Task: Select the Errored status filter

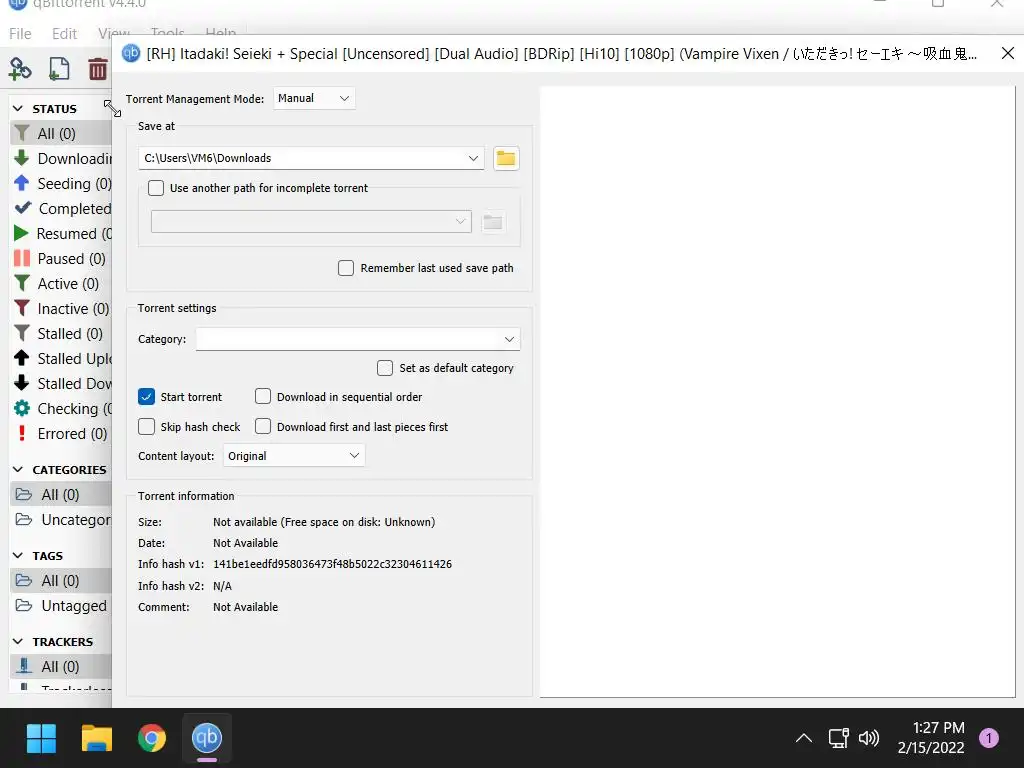Action: tap(63, 434)
